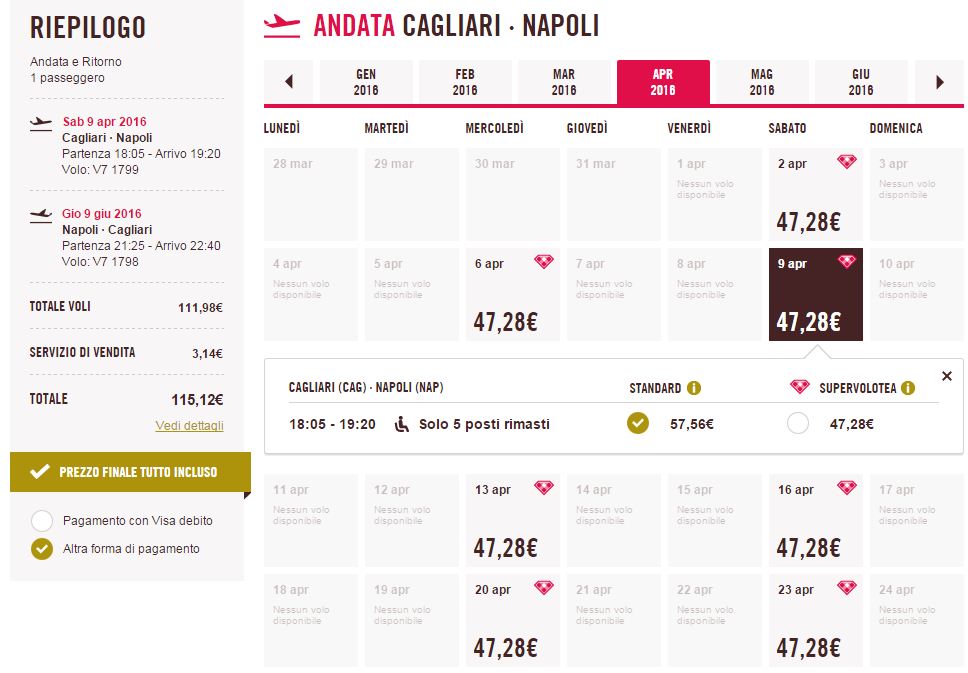Pick the 20 apr date cell
Image resolution: width=968 pixels, height=673 pixels.
[x=512, y=621]
